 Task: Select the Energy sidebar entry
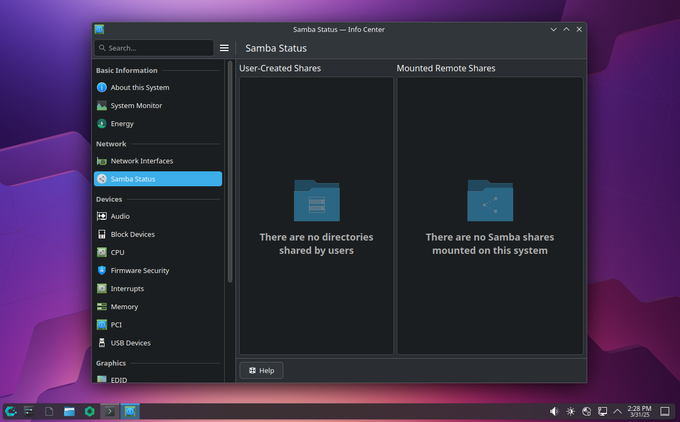point(158,124)
